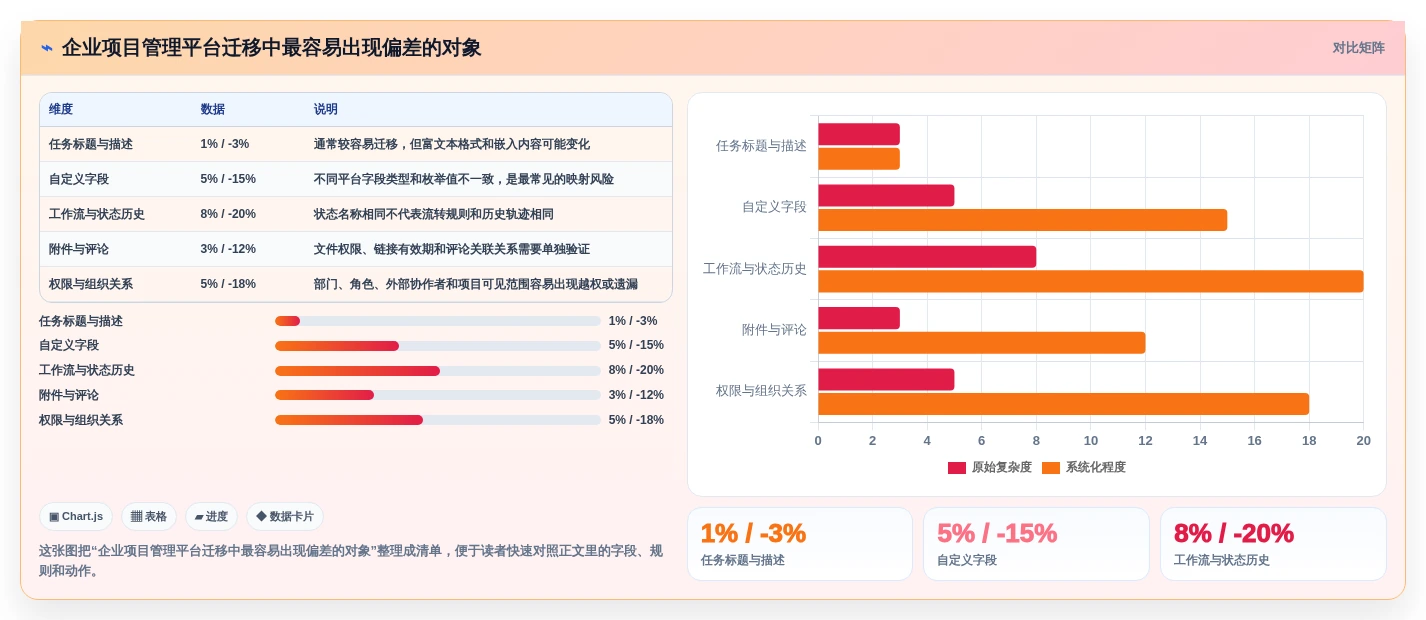1426x620 pixels.
Task: Click red chart bar for 工作流与状态历史
Action: pyautogui.click(x=927, y=257)
